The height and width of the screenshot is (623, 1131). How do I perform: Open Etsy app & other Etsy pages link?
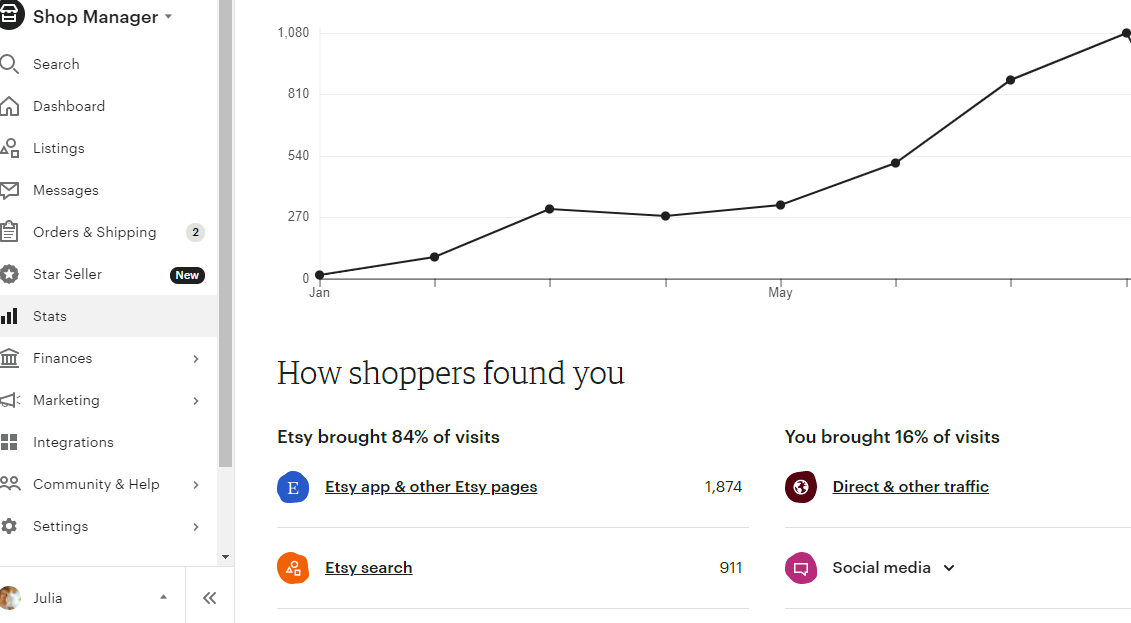(x=431, y=487)
